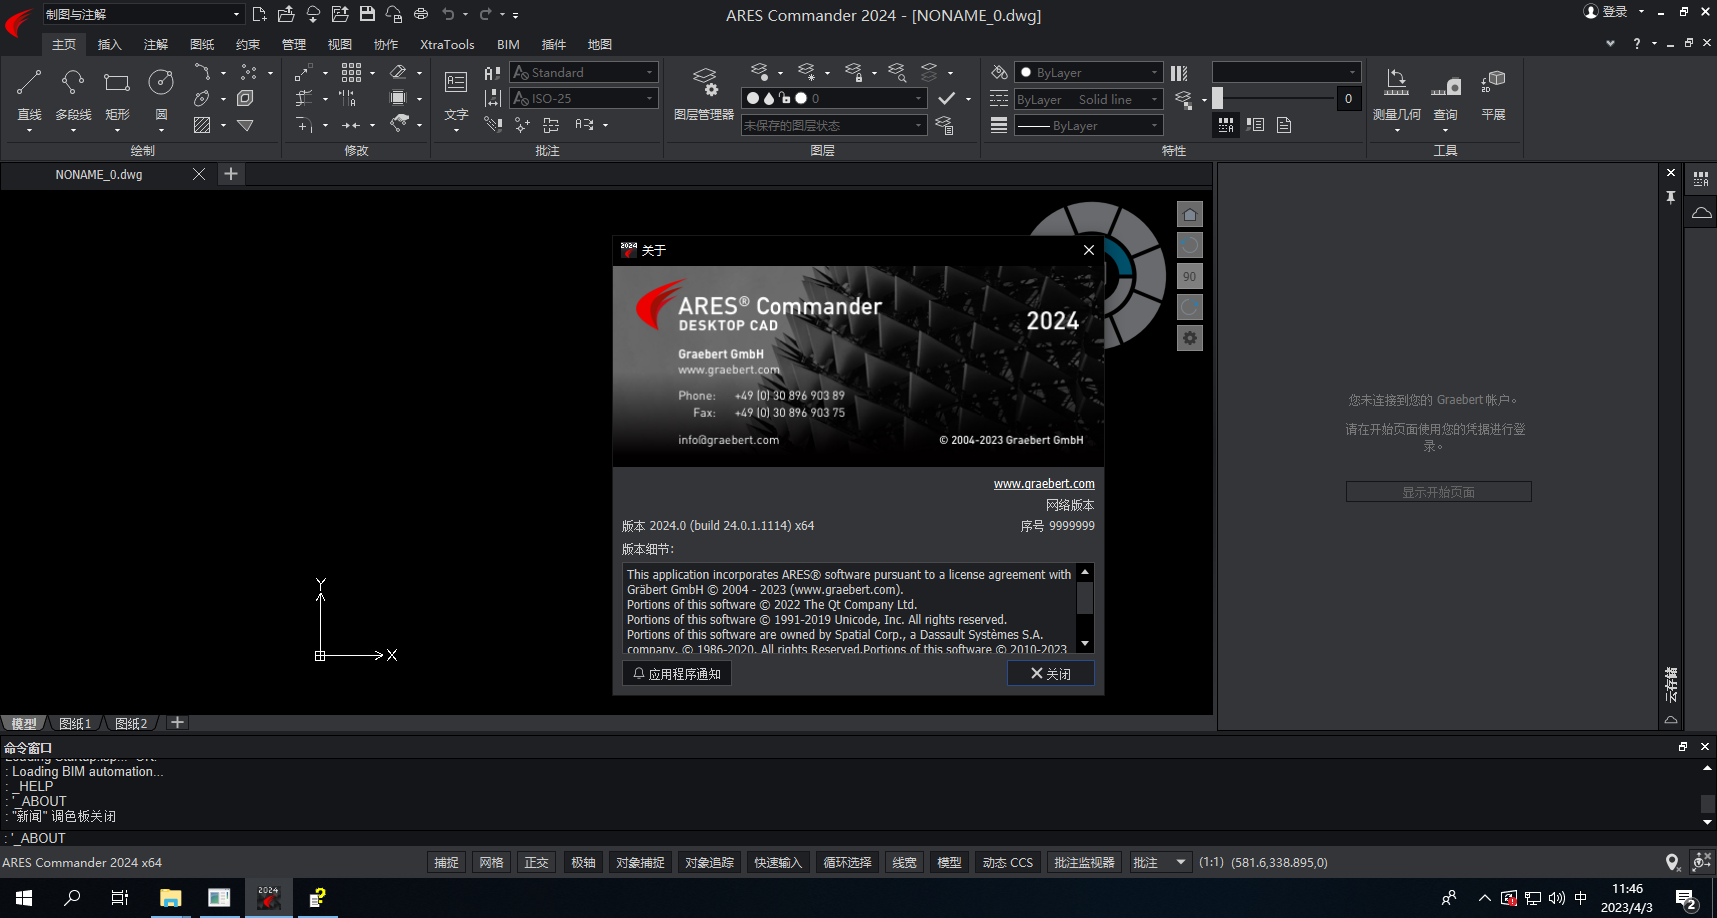The width and height of the screenshot is (1717, 918).
Task: Click the Login (登录) button in title bar
Action: pyautogui.click(x=1606, y=12)
